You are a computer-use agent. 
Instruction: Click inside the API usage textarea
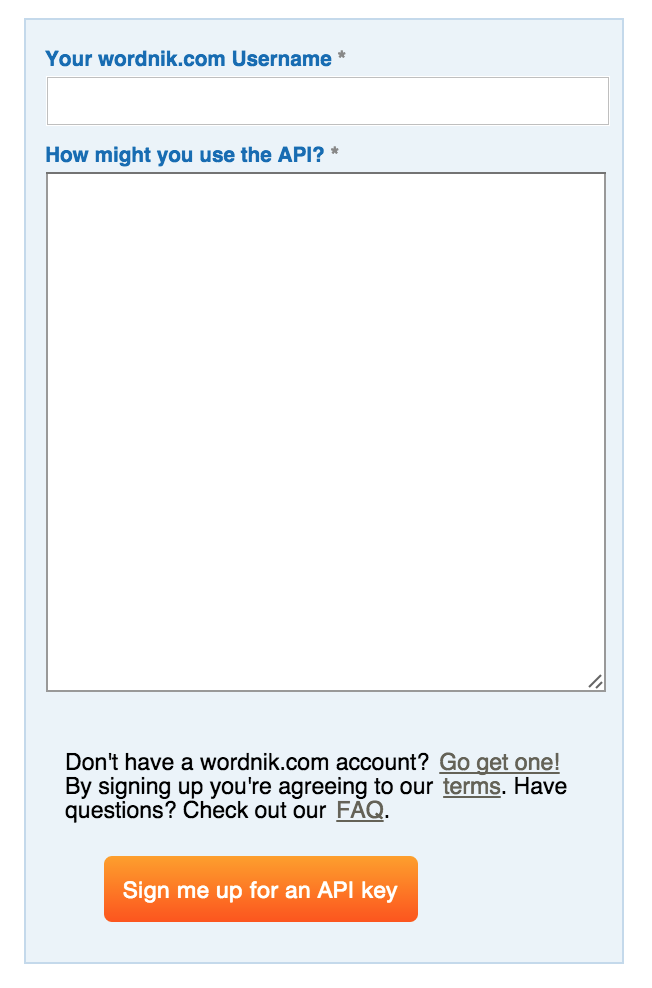point(326,432)
